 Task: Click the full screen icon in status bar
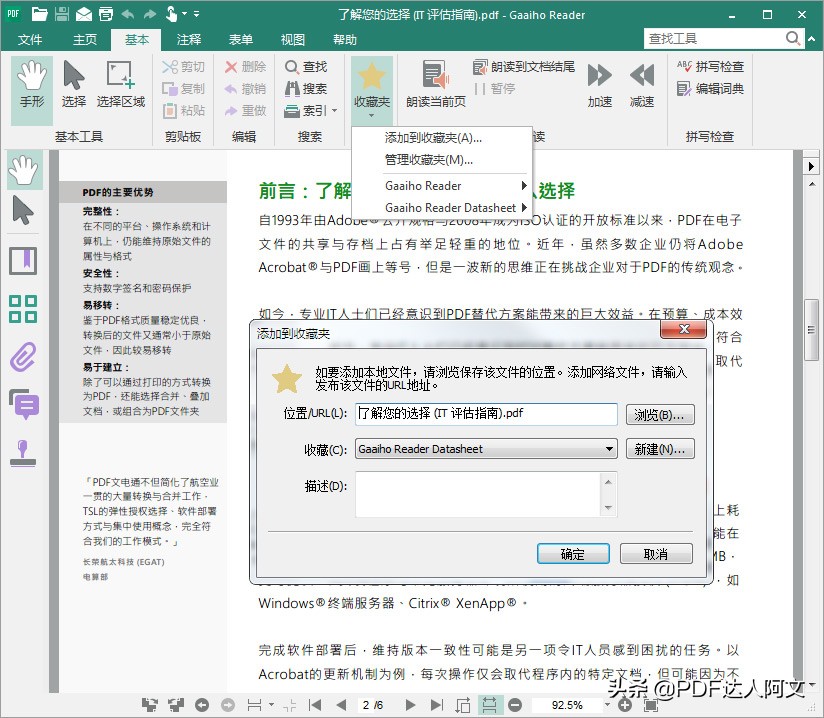[651, 705]
